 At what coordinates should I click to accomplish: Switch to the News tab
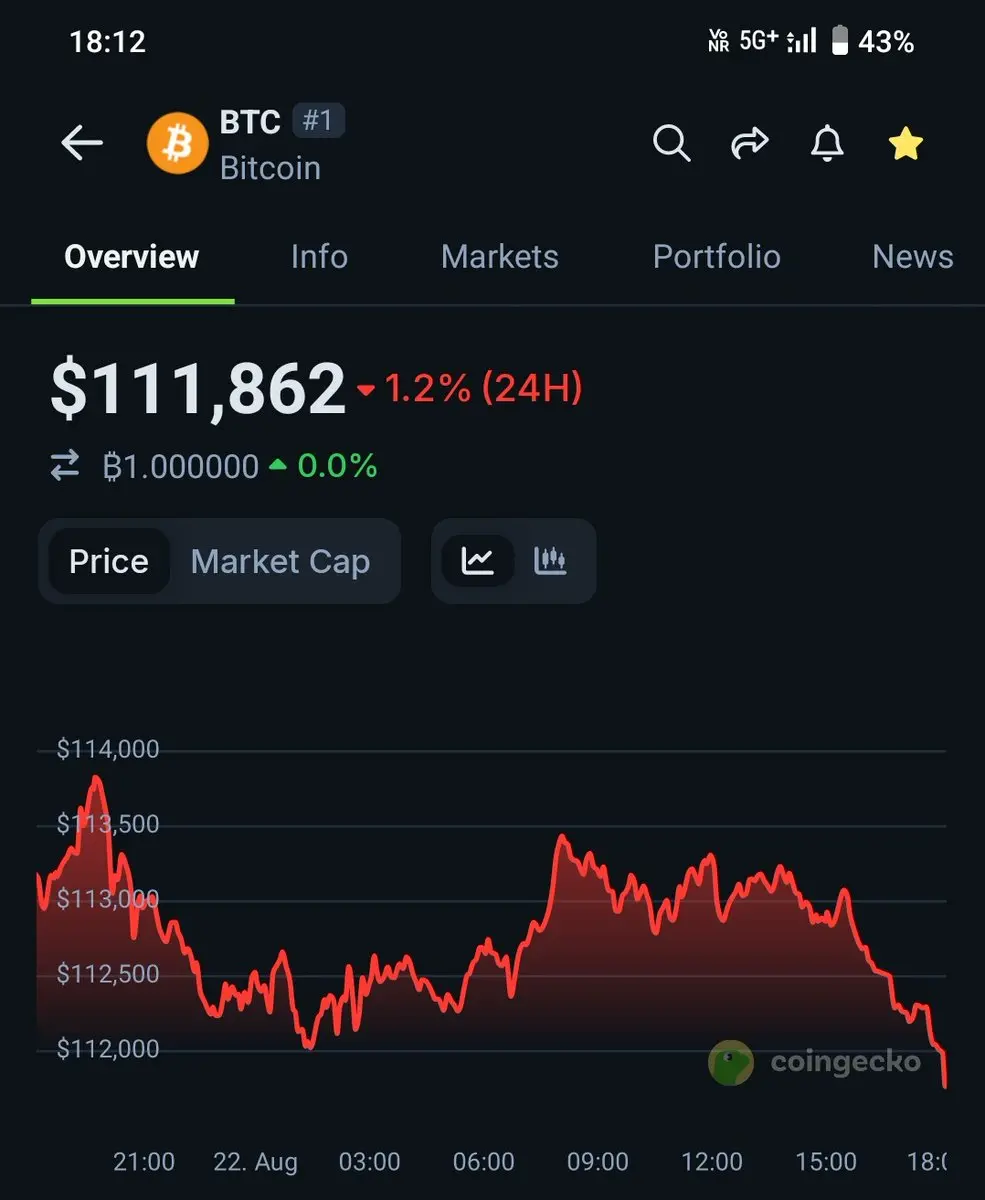913,257
